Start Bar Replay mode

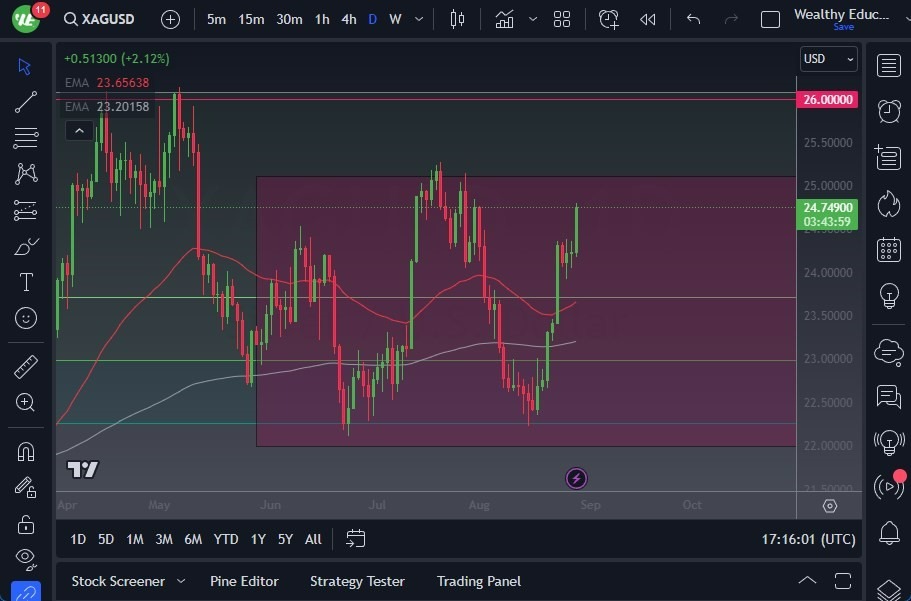[x=645, y=18]
